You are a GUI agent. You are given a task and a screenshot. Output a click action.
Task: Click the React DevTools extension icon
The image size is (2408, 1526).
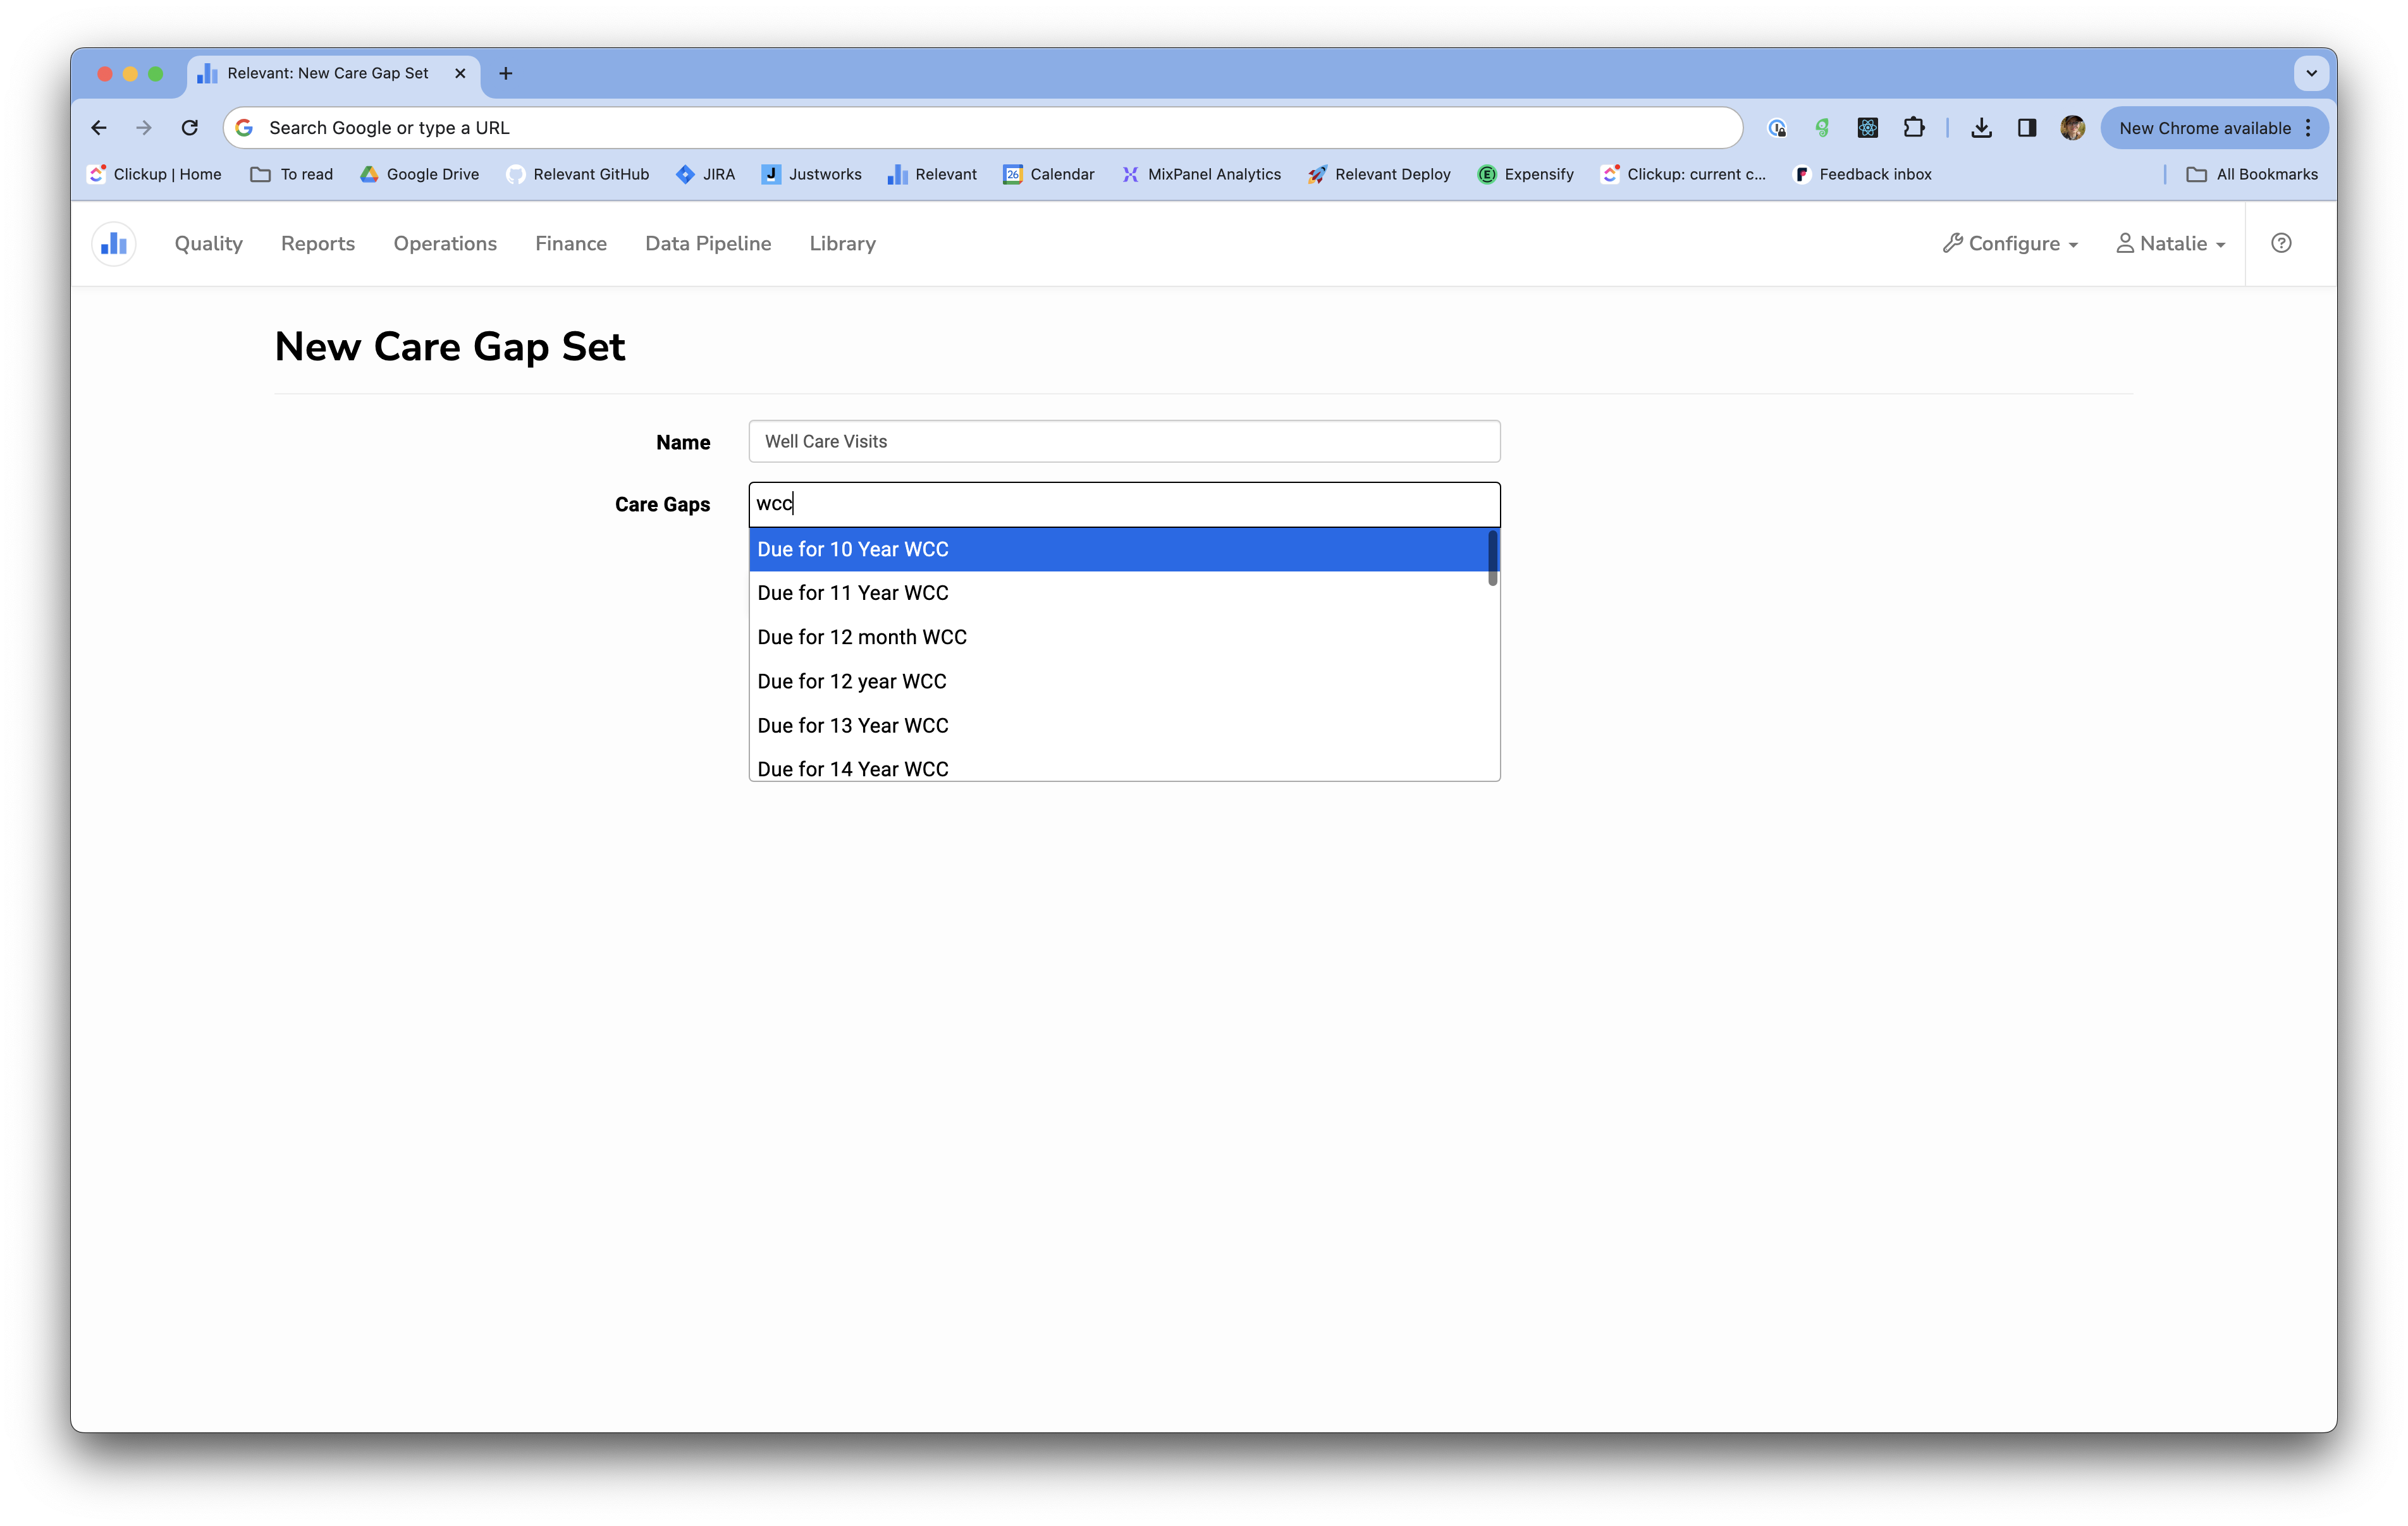tap(1867, 128)
